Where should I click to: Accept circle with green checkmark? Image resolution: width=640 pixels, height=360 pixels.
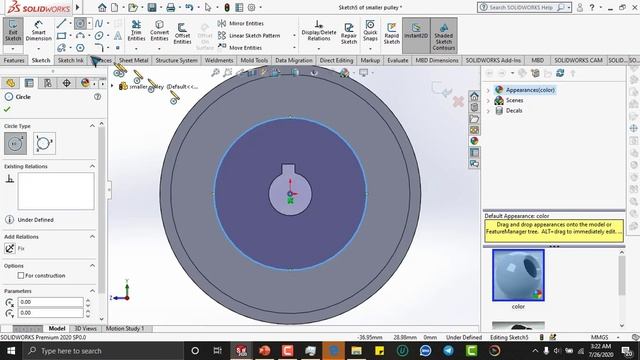[7, 109]
